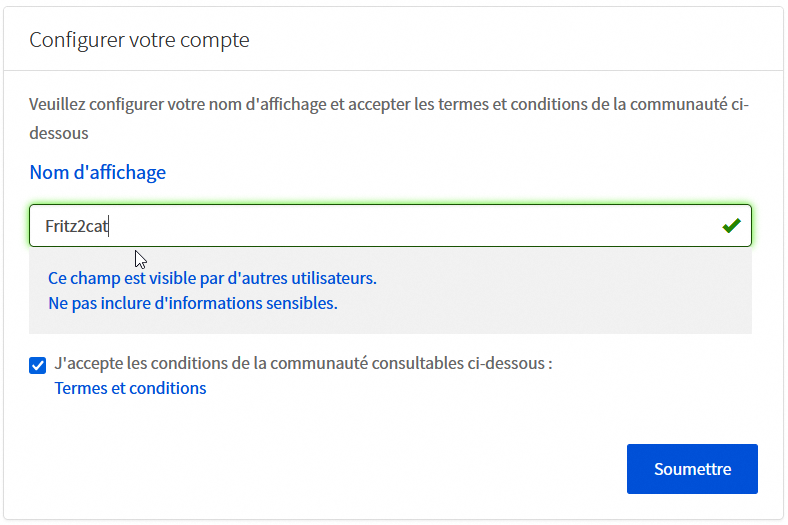Viewport: 788px width, 525px height.
Task: Click the 'Veuillez configurer votre nom' instruction line
Action: pyautogui.click(x=389, y=105)
